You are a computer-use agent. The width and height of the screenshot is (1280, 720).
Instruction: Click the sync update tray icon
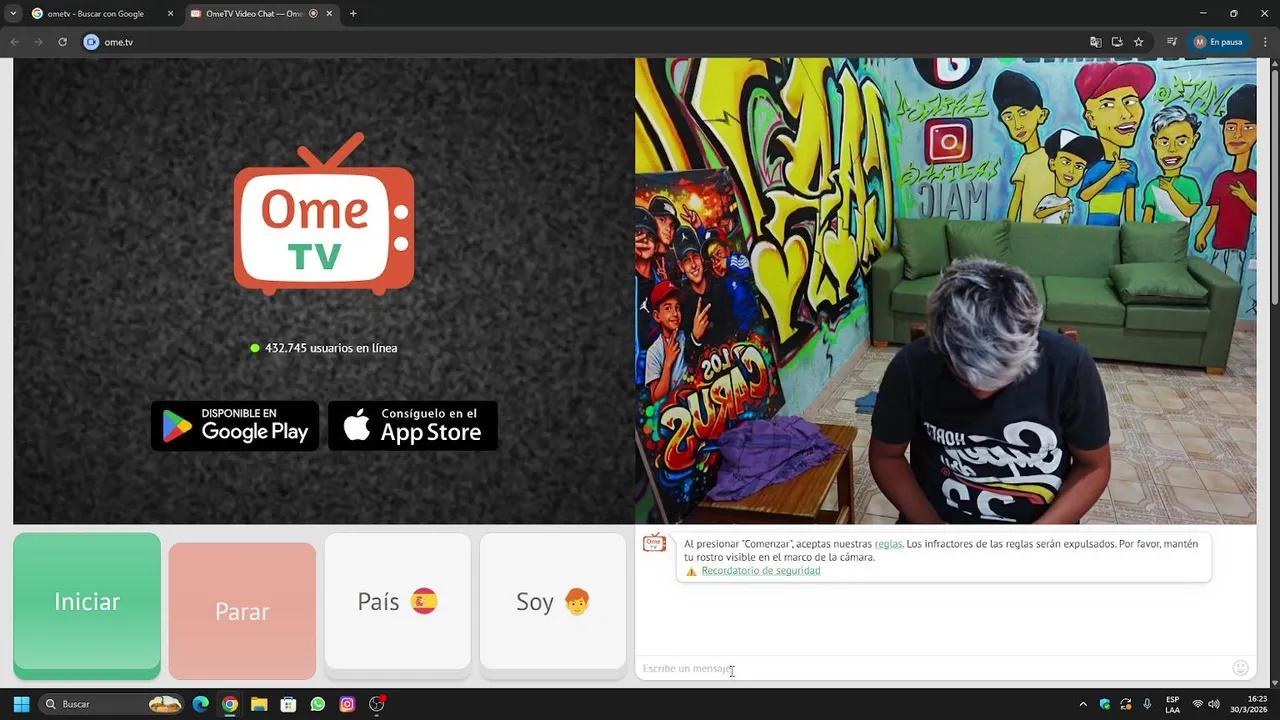pos(1126,704)
